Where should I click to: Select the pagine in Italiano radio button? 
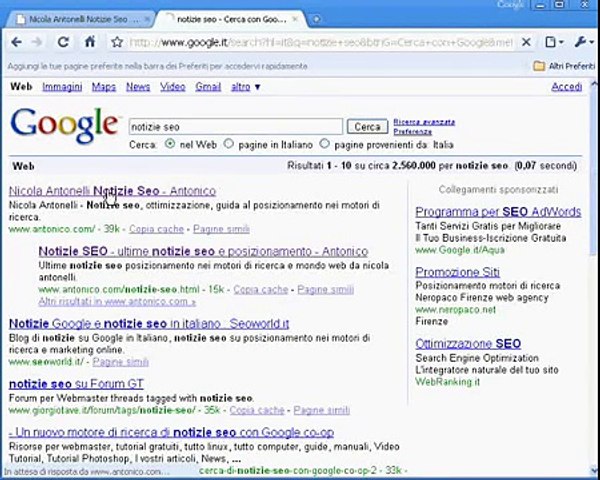click(x=228, y=144)
